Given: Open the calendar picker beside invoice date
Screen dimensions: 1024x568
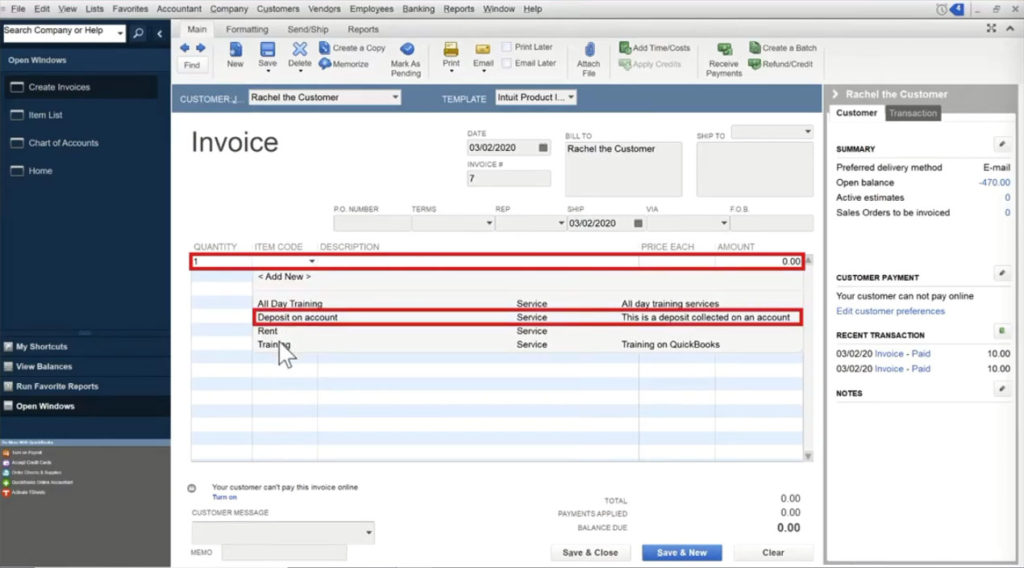Looking at the screenshot, I should 543,148.
